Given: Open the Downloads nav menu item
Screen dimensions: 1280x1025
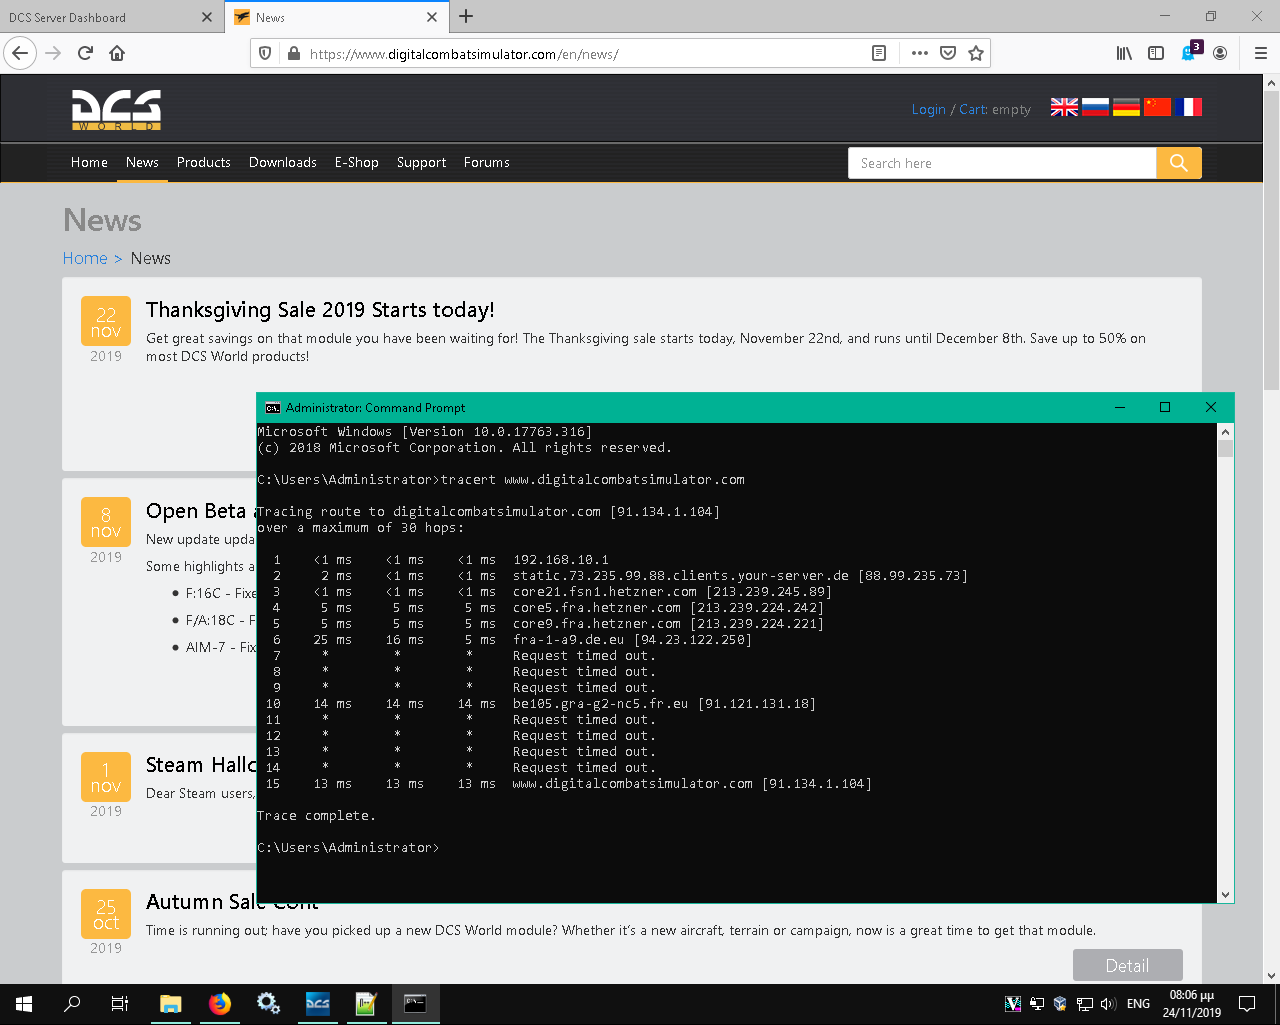Looking at the screenshot, I should click(283, 162).
